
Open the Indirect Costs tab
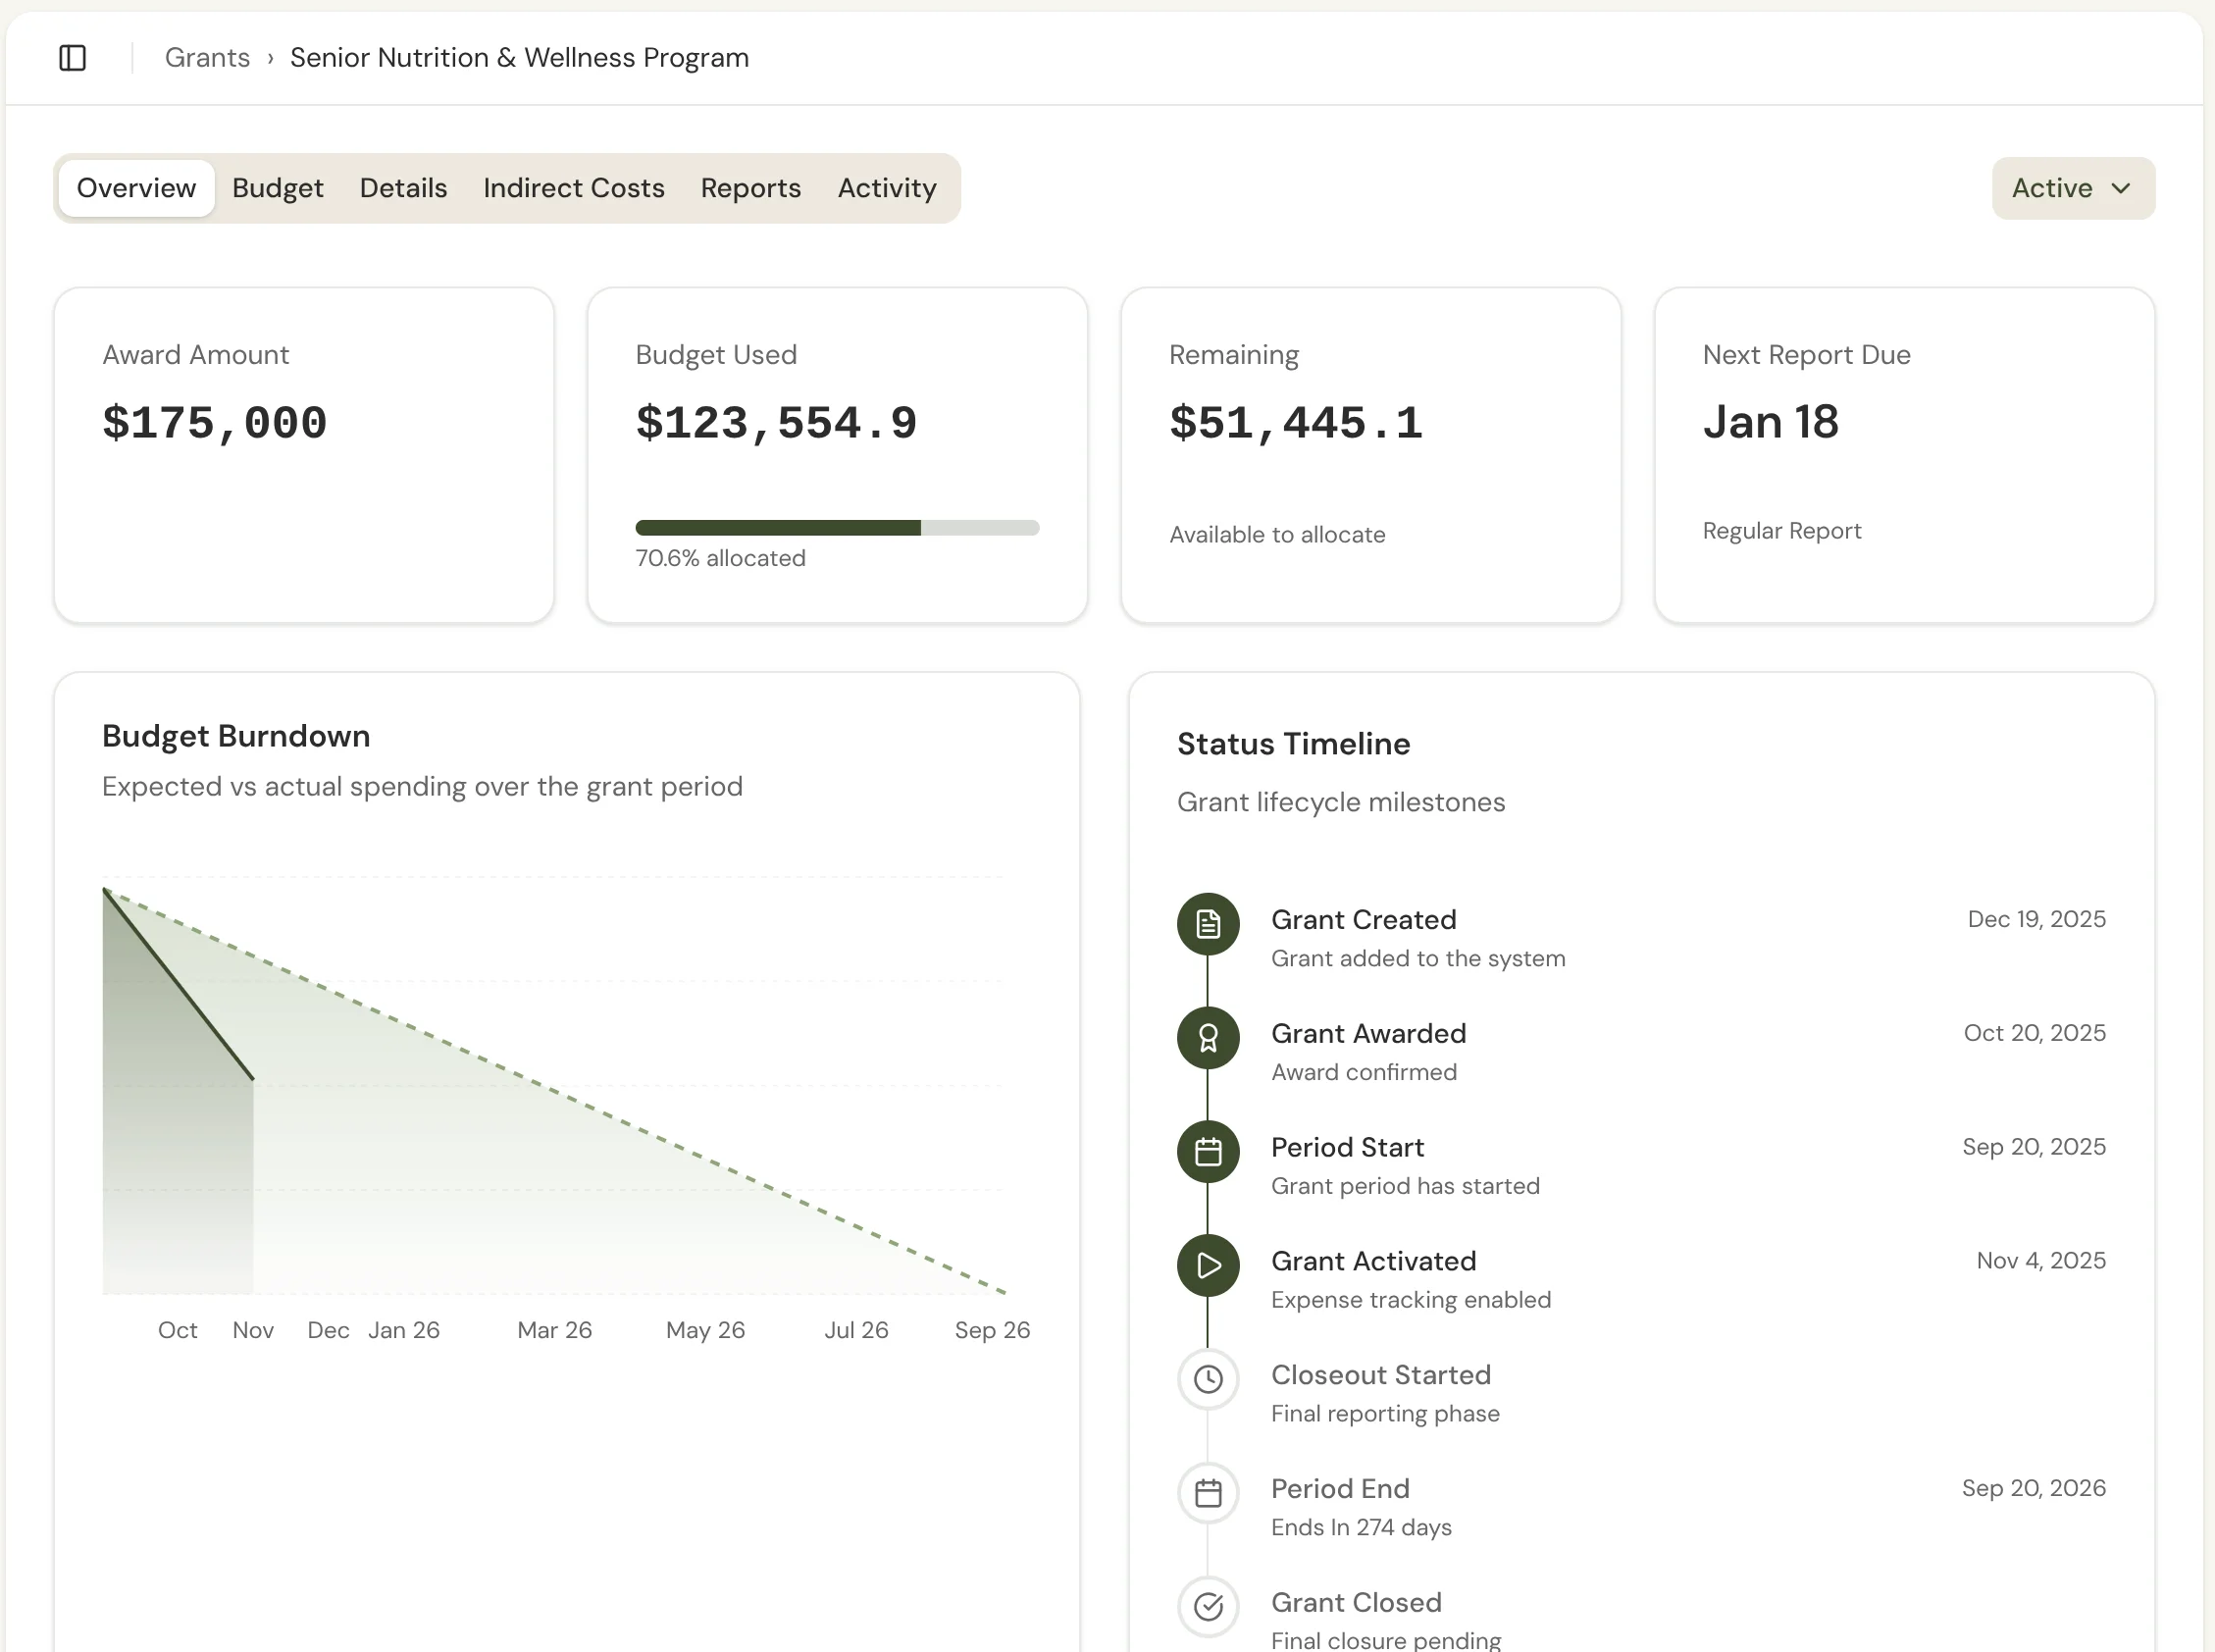573,188
